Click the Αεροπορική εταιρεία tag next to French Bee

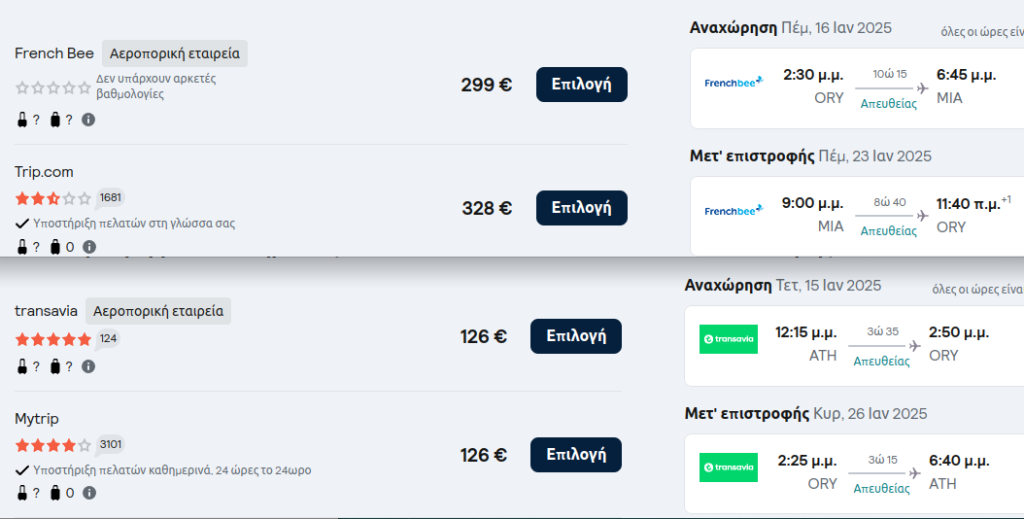pyautogui.click(x=174, y=54)
